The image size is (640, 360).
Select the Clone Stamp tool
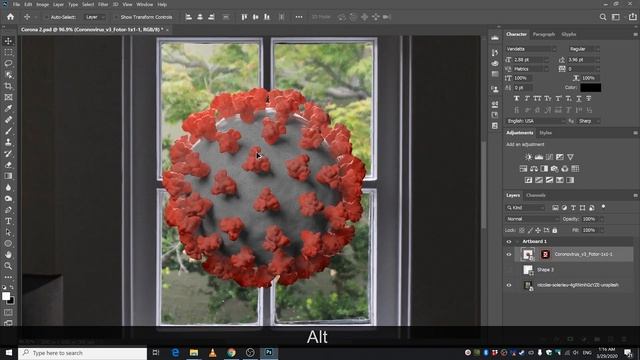click(x=8, y=142)
